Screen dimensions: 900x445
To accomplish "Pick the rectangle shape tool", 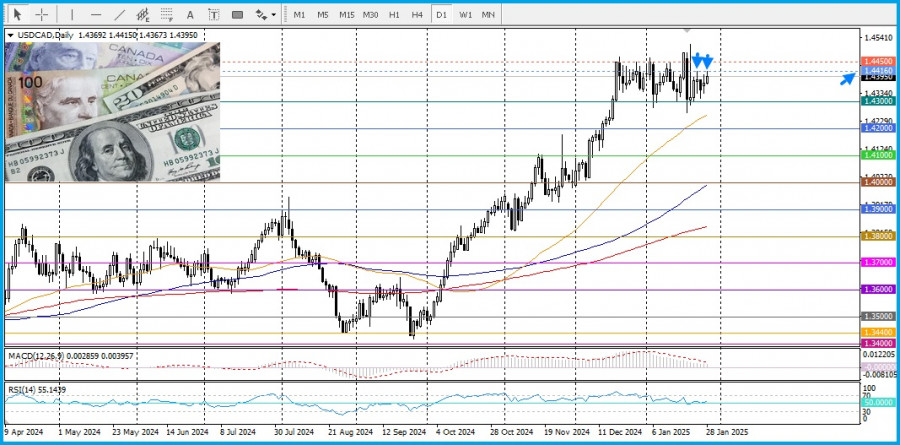I will coord(237,15).
